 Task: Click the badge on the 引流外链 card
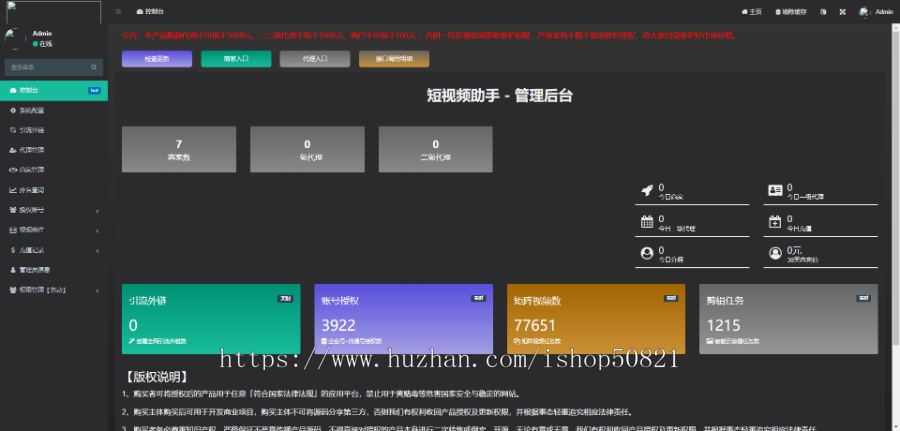(x=285, y=298)
